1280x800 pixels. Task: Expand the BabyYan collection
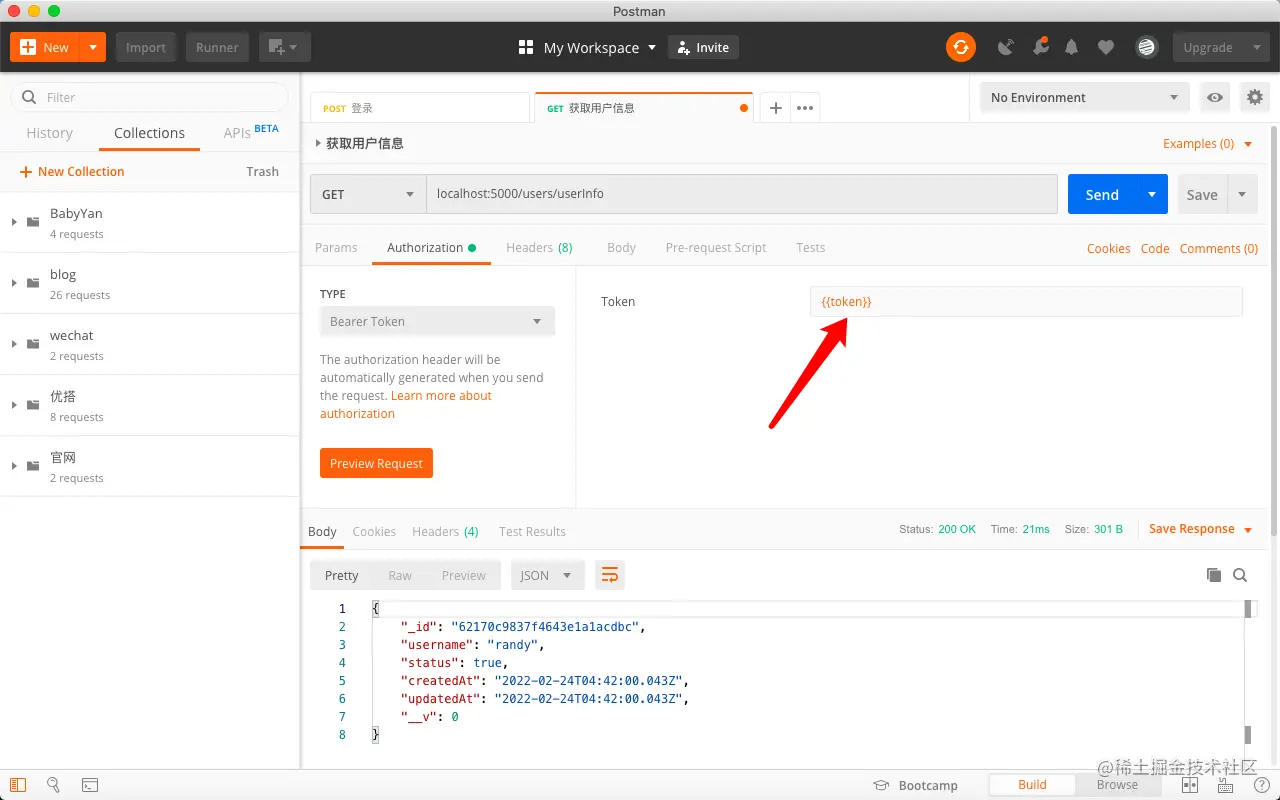[x=14, y=222]
